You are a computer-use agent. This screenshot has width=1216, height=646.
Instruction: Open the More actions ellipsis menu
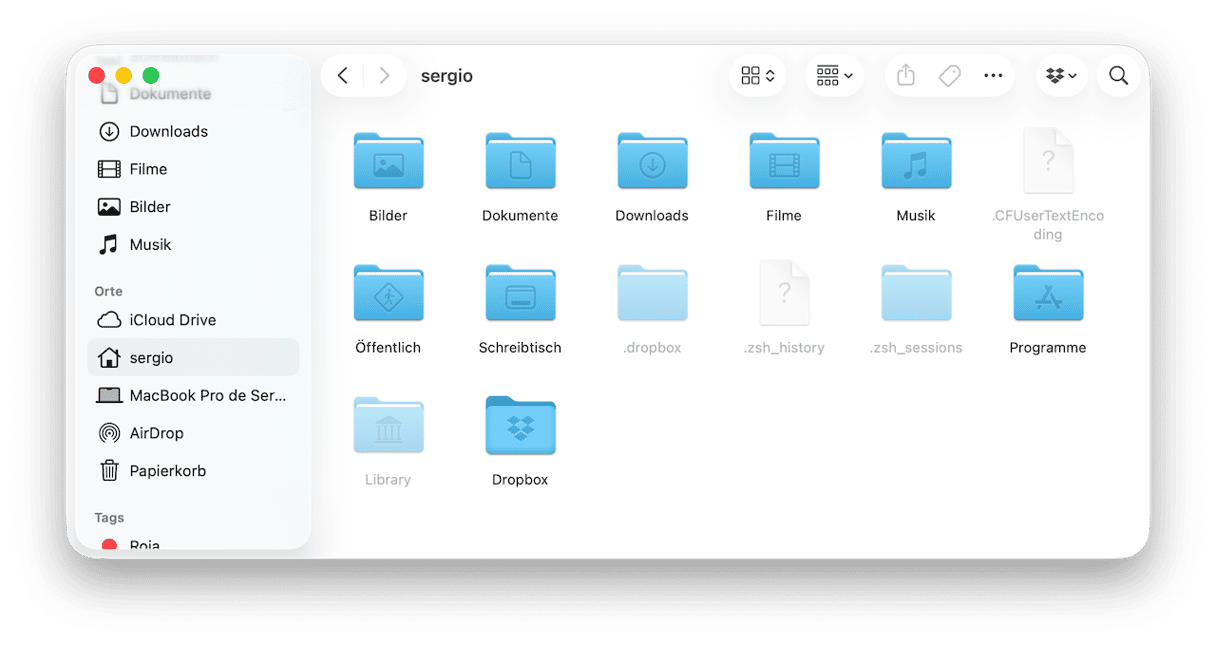(x=993, y=76)
